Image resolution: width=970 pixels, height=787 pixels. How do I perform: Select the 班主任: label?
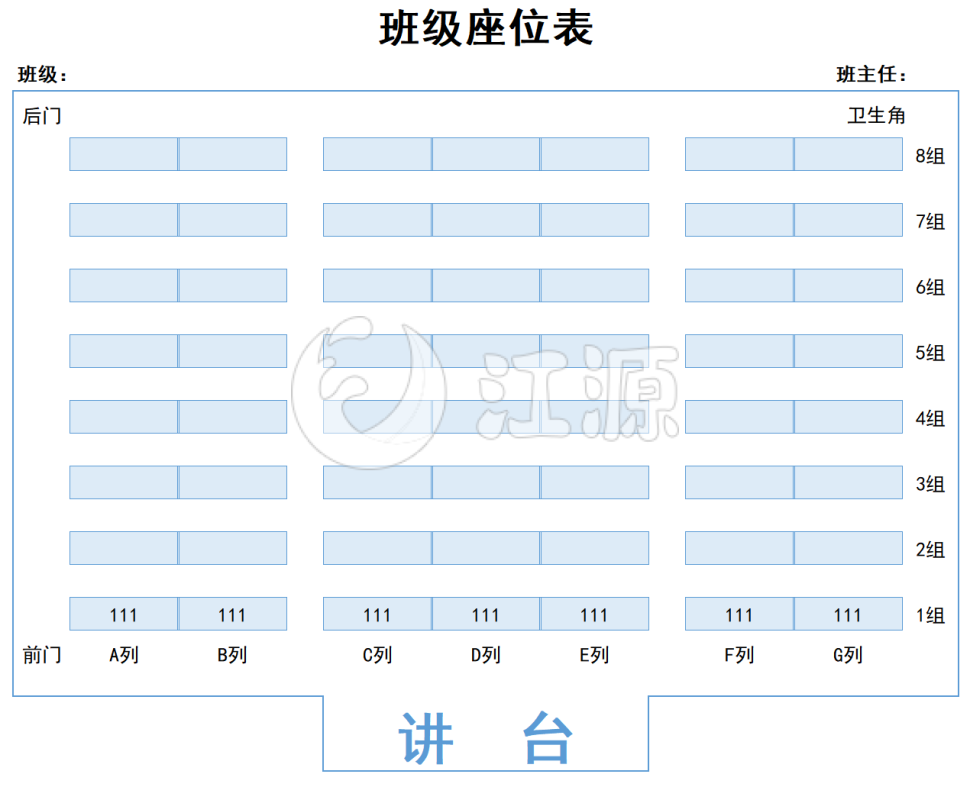(x=871, y=75)
